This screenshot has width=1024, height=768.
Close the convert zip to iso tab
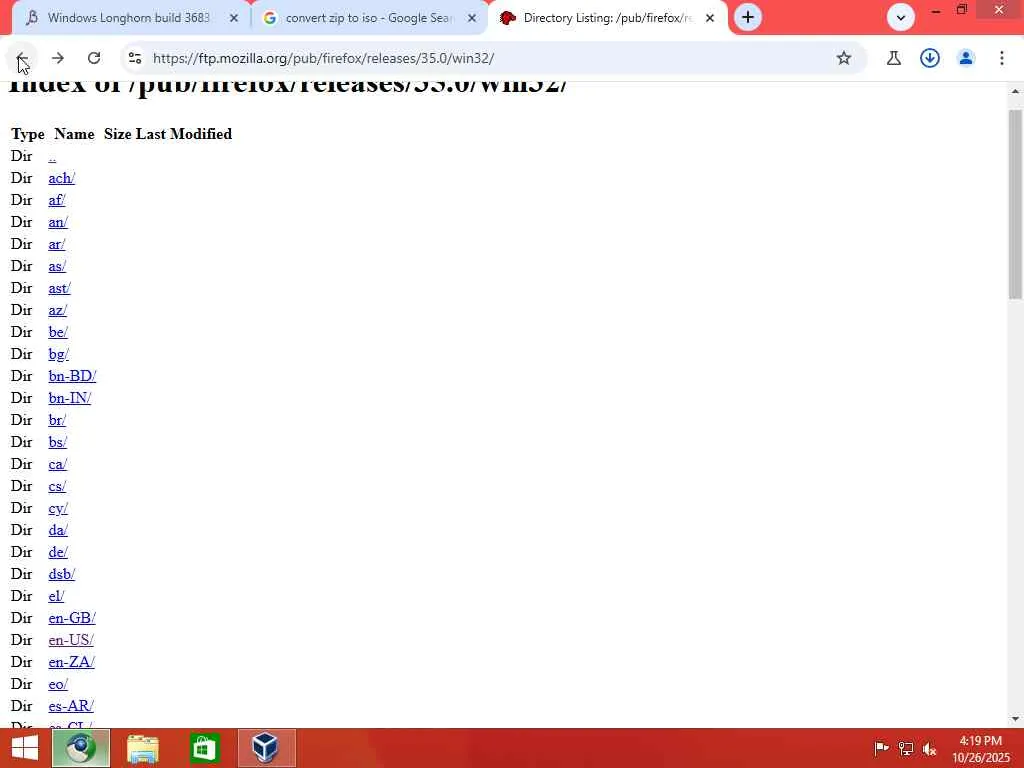(472, 18)
